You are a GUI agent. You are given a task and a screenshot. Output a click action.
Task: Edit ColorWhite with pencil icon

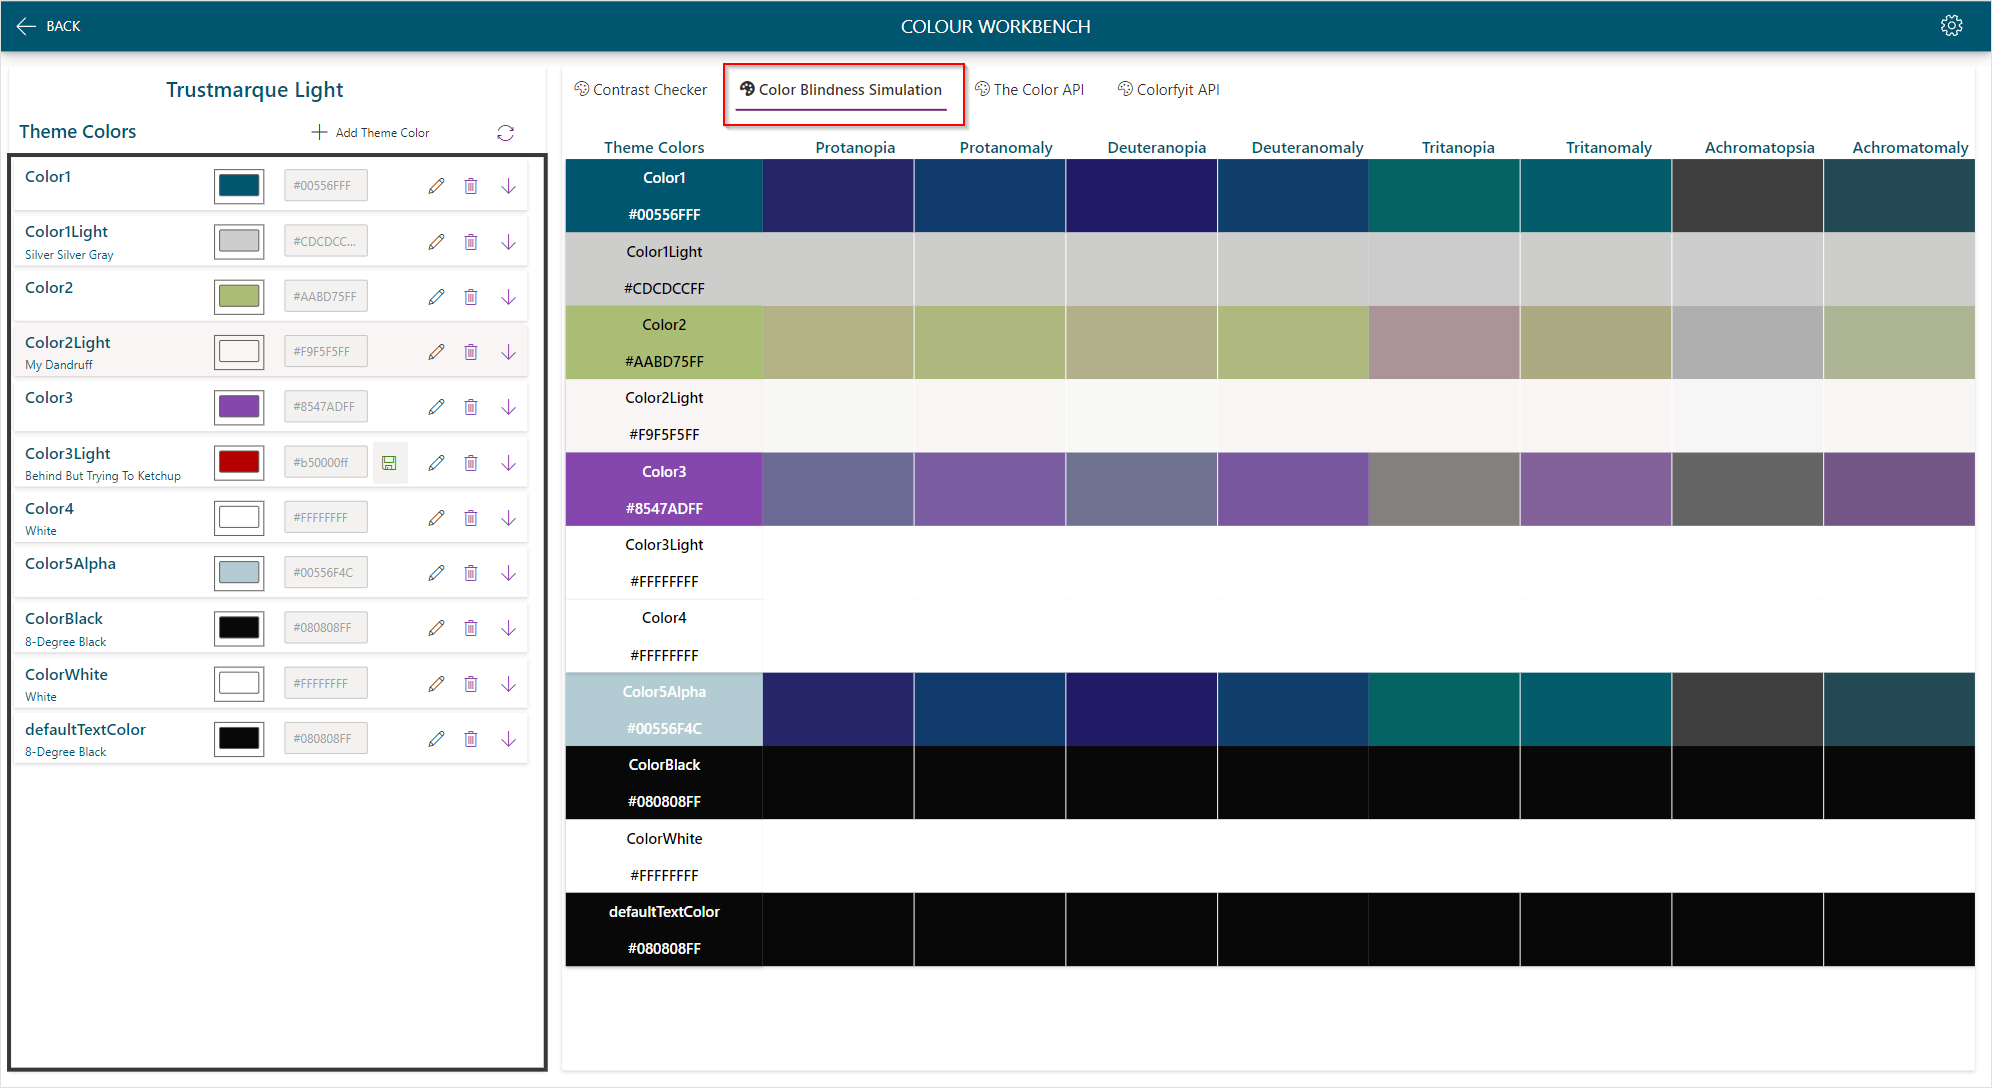pos(437,684)
